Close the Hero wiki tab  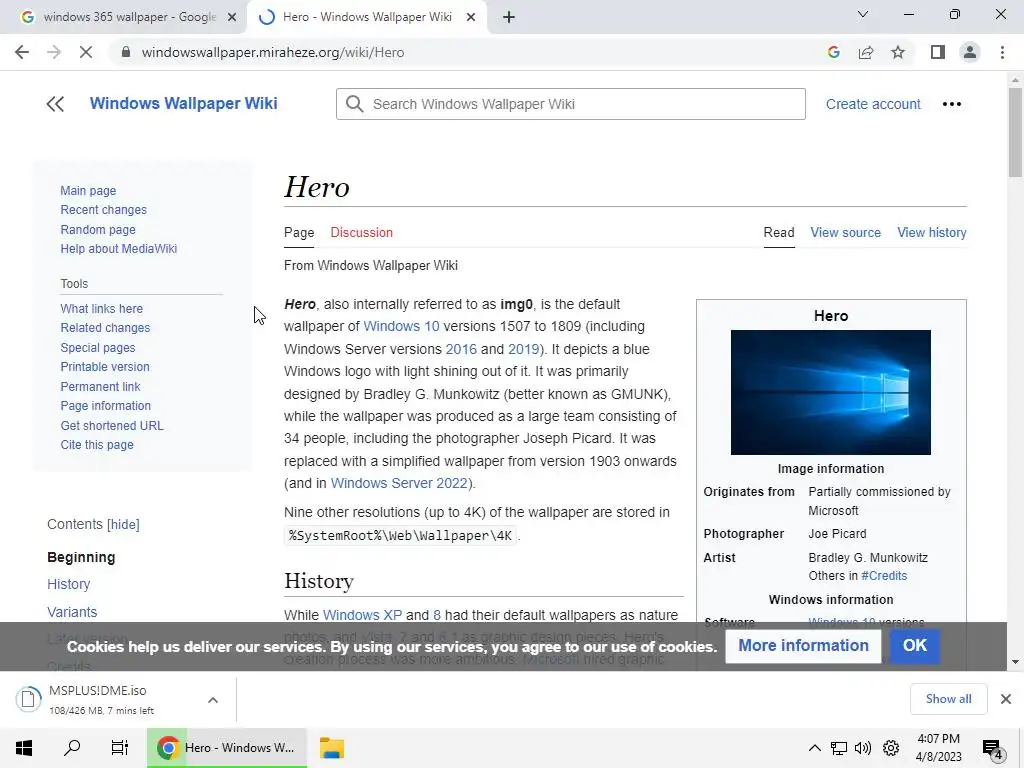471,18
